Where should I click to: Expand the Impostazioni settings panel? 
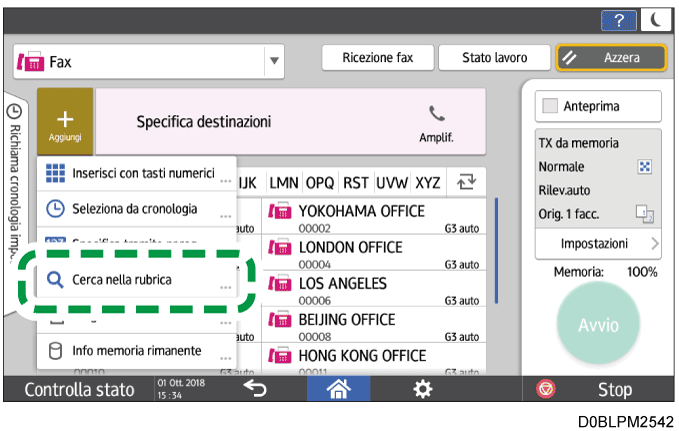tap(597, 244)
